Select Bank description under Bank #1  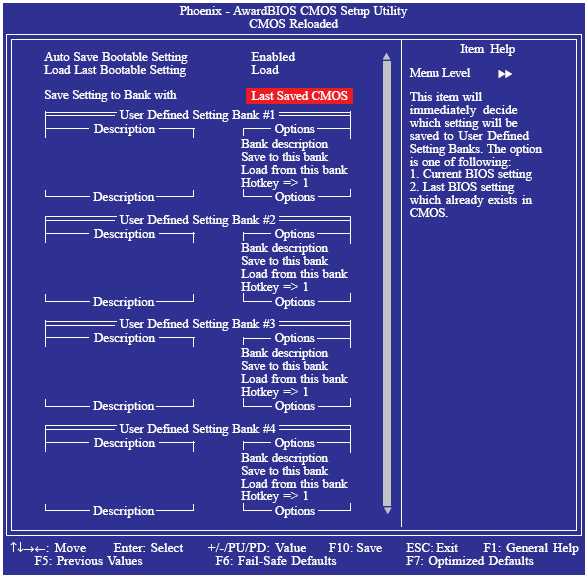click(284, 144)
